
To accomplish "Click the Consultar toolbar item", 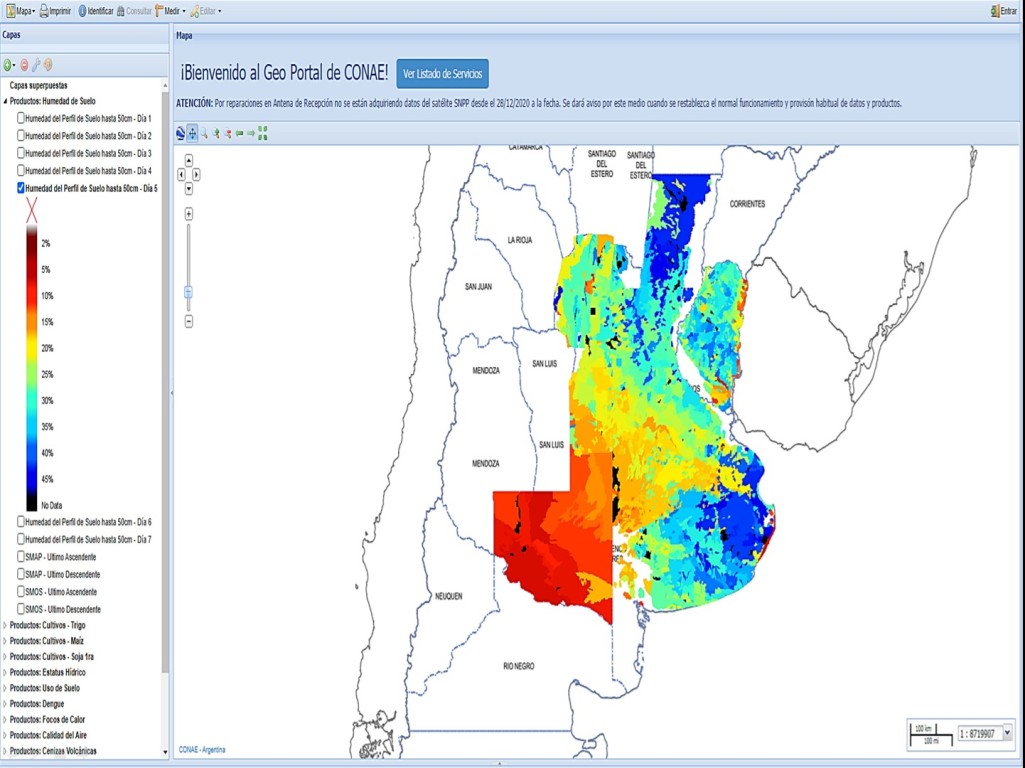I will 134,11.
